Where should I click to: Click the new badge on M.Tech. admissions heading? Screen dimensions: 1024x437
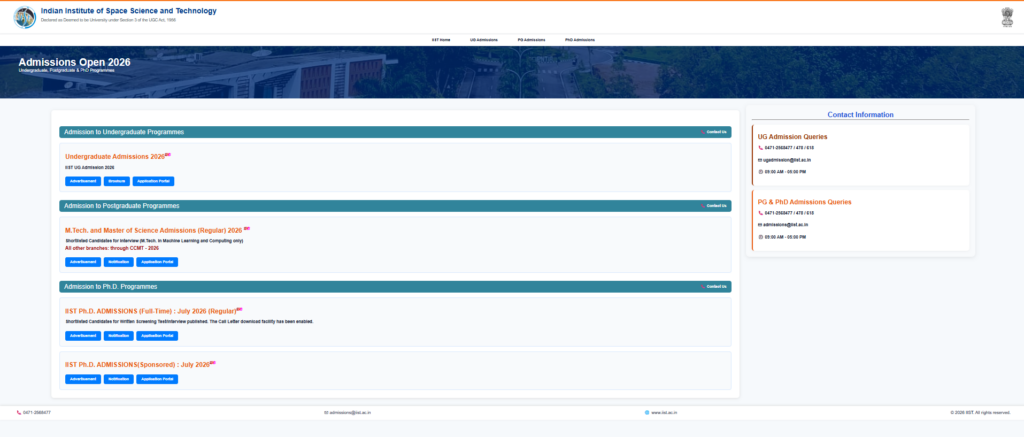[246, 229]
